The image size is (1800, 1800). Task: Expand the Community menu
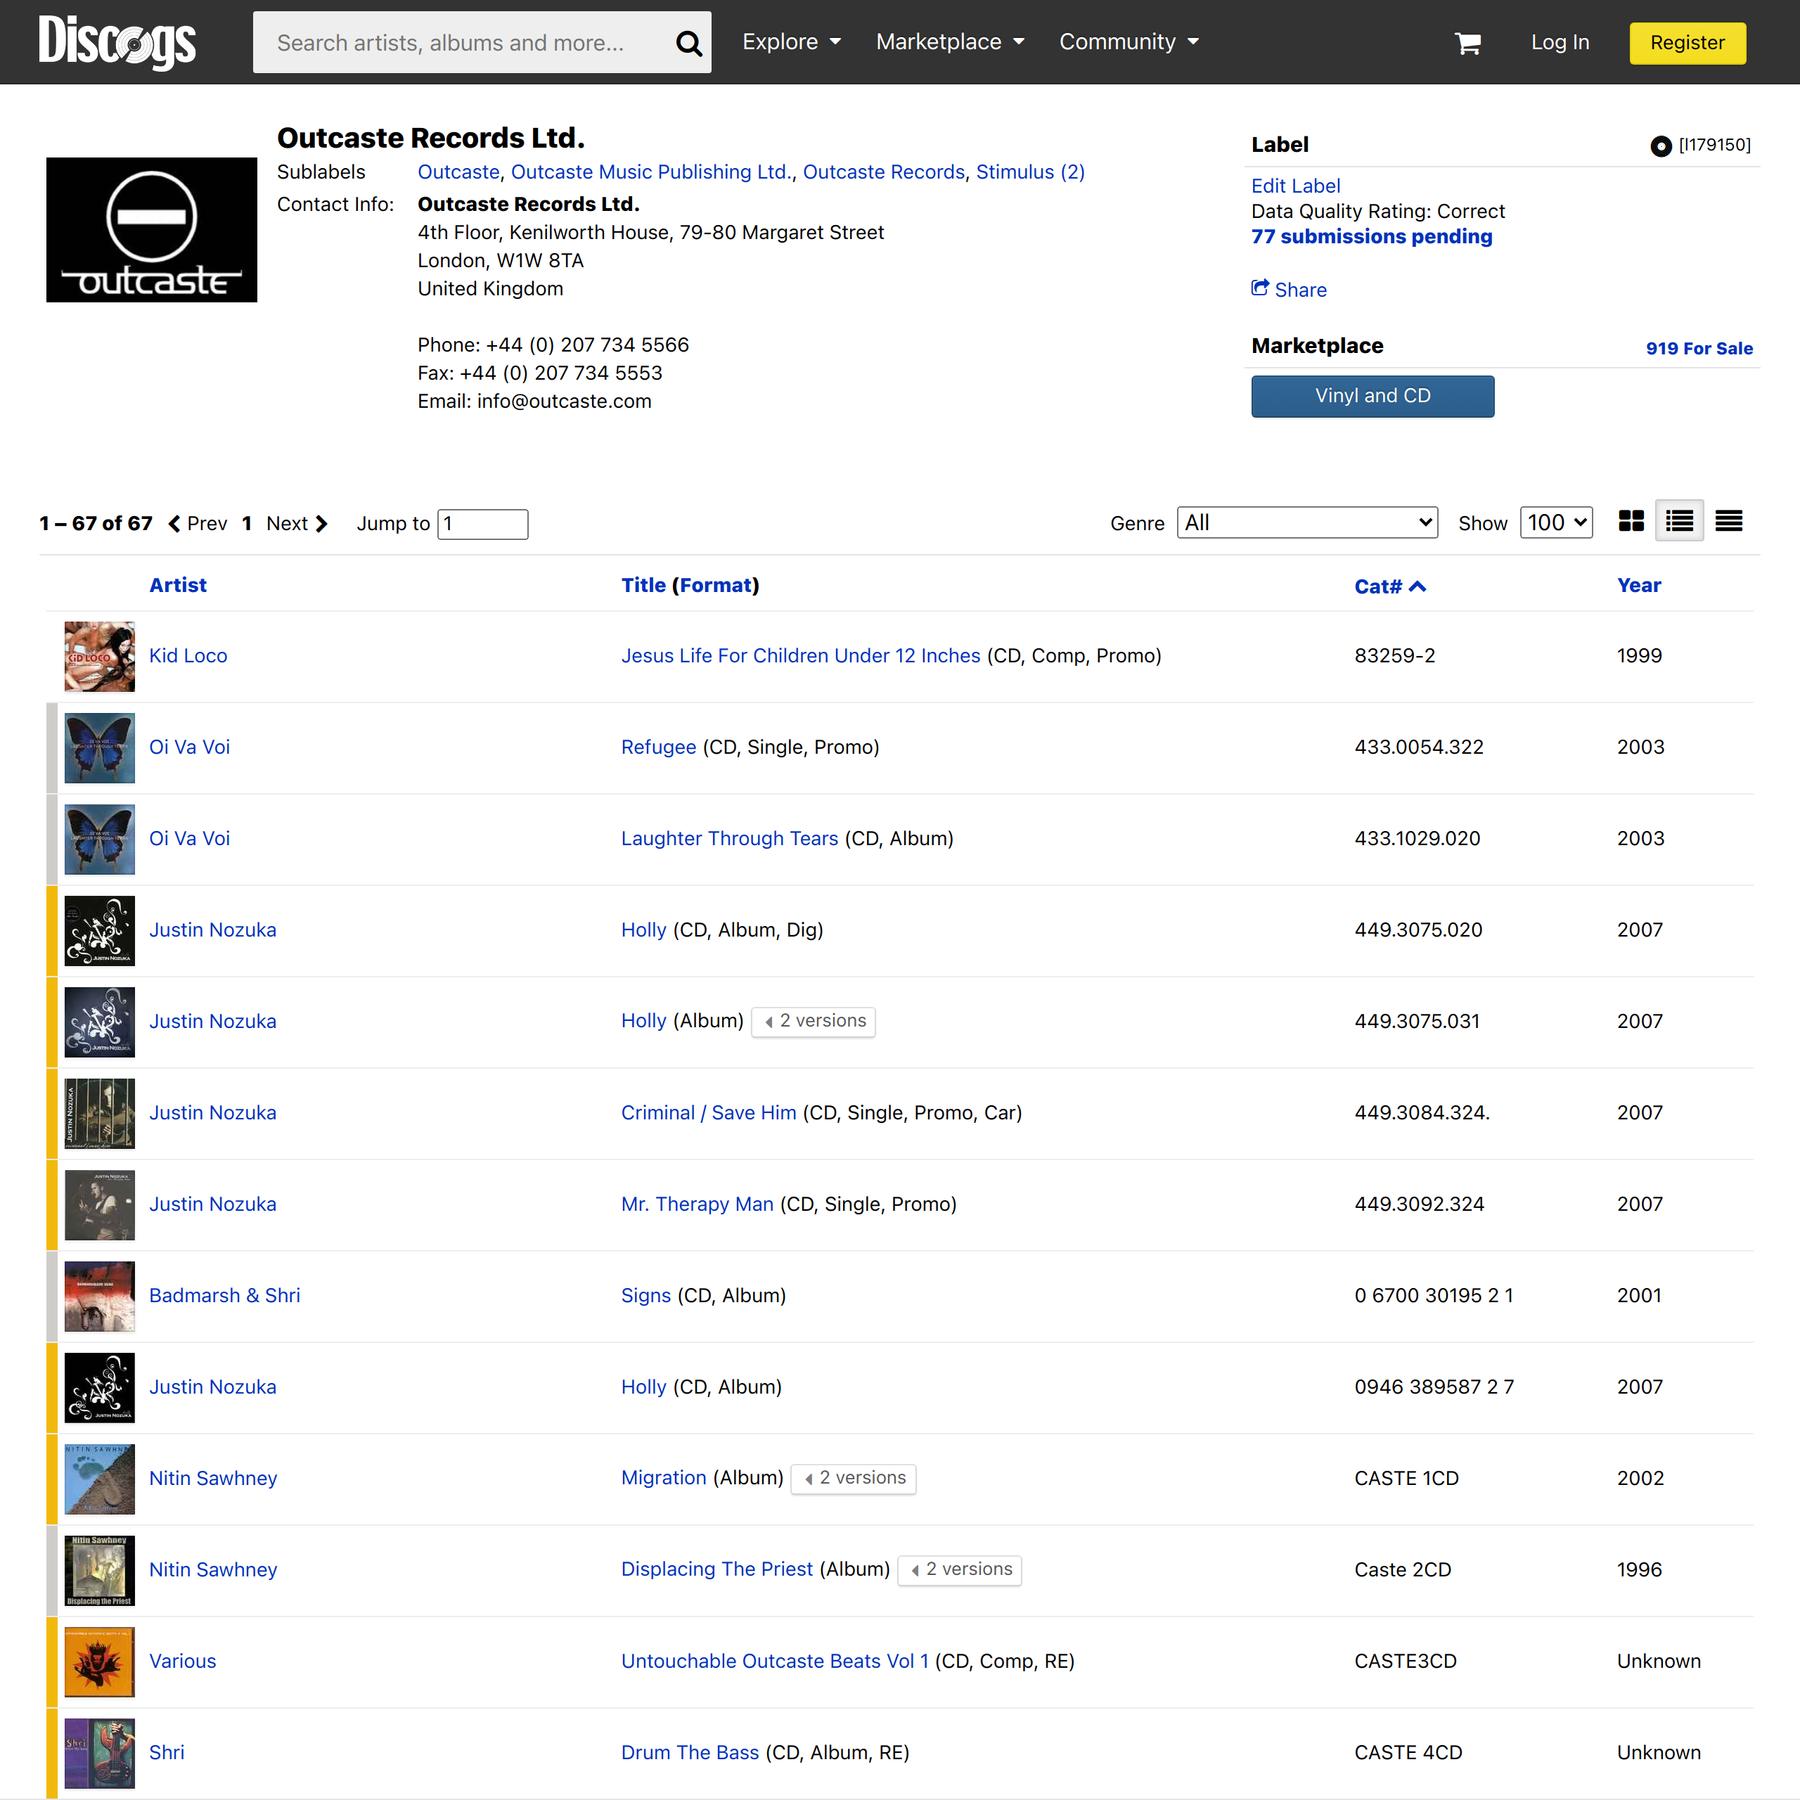(1129, 42)
